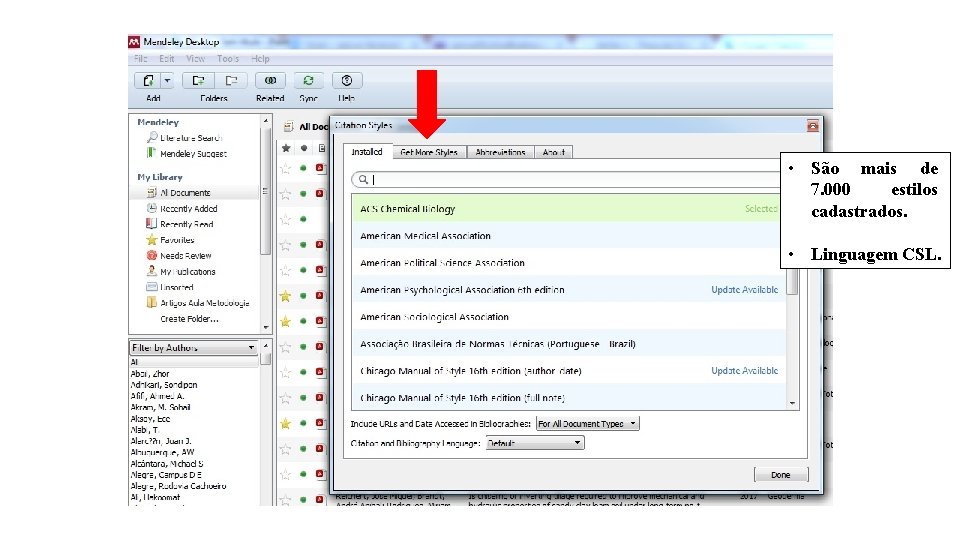This screenshot has height=540, width=960.
Task: Switch to the About tab
Action: [553, 152]
